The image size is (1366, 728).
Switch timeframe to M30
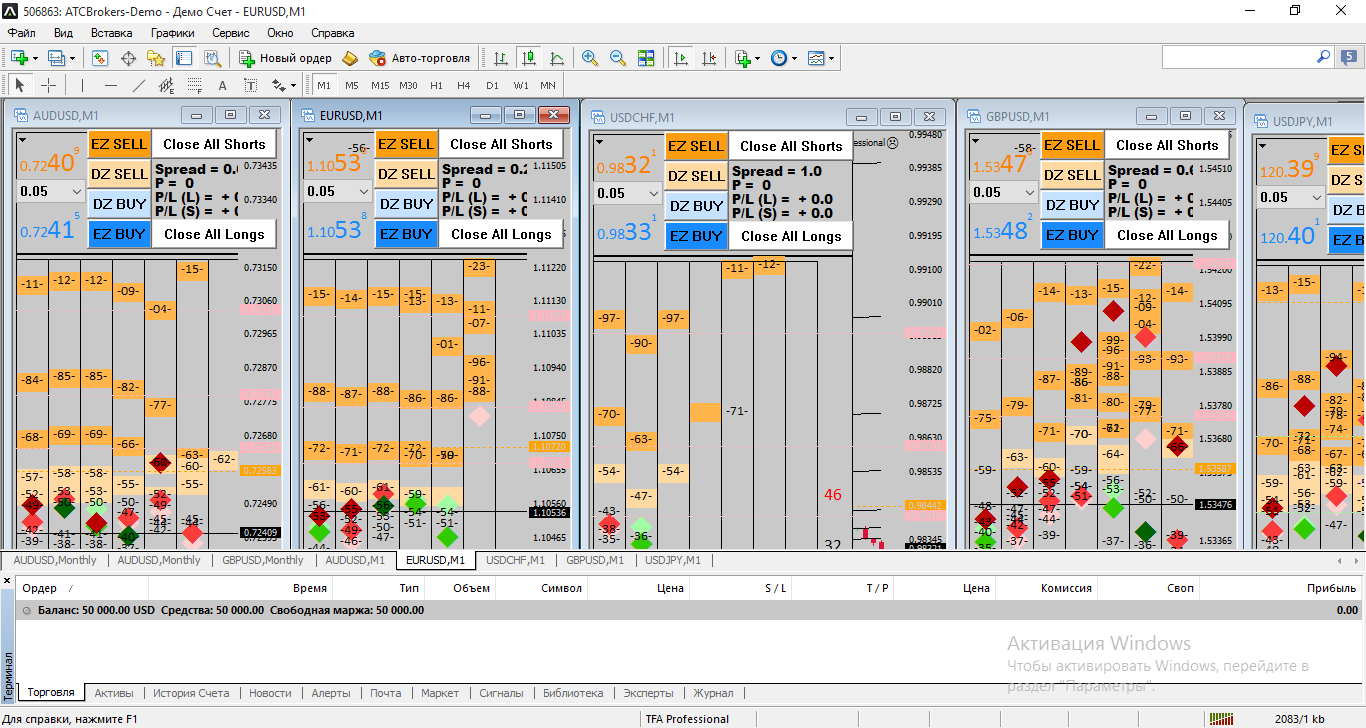pos(408,86)
